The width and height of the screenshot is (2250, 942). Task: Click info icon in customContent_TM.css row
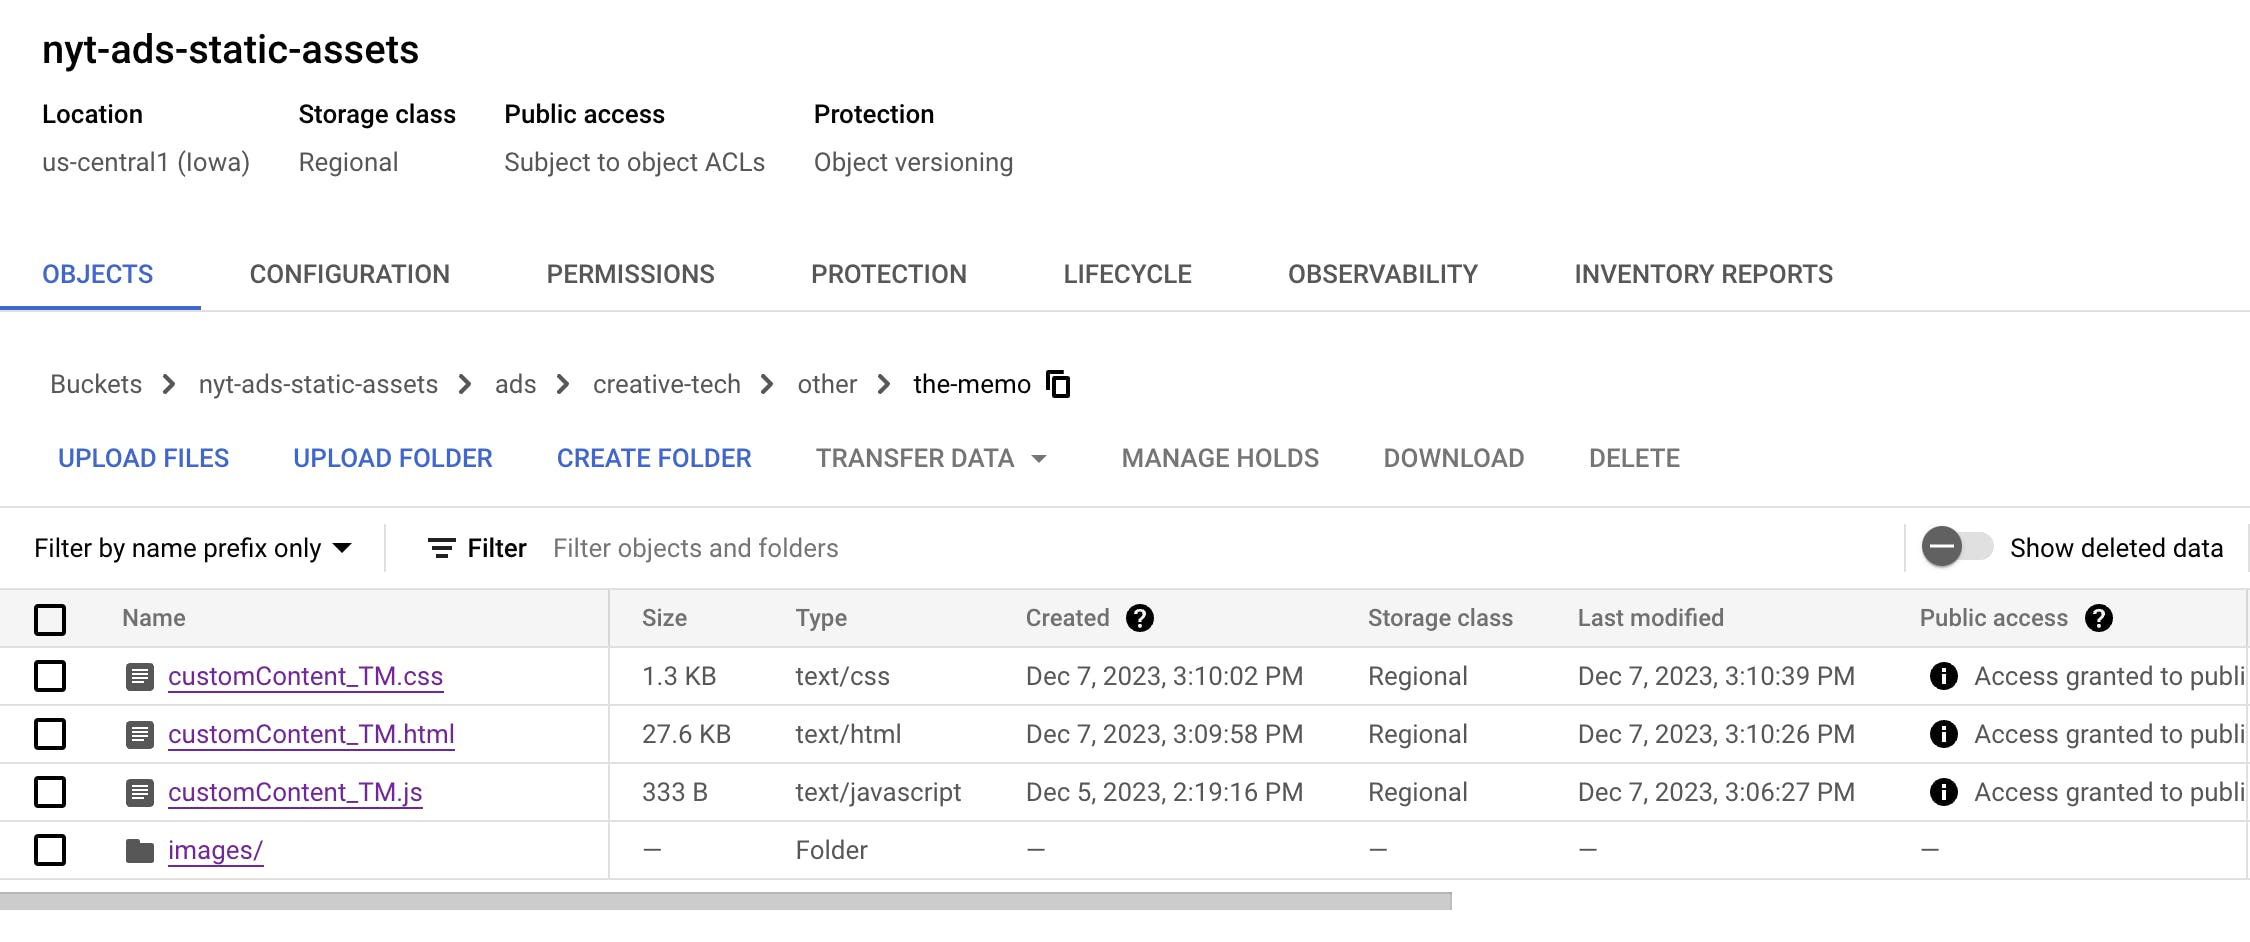click(x=1943, y=676)
